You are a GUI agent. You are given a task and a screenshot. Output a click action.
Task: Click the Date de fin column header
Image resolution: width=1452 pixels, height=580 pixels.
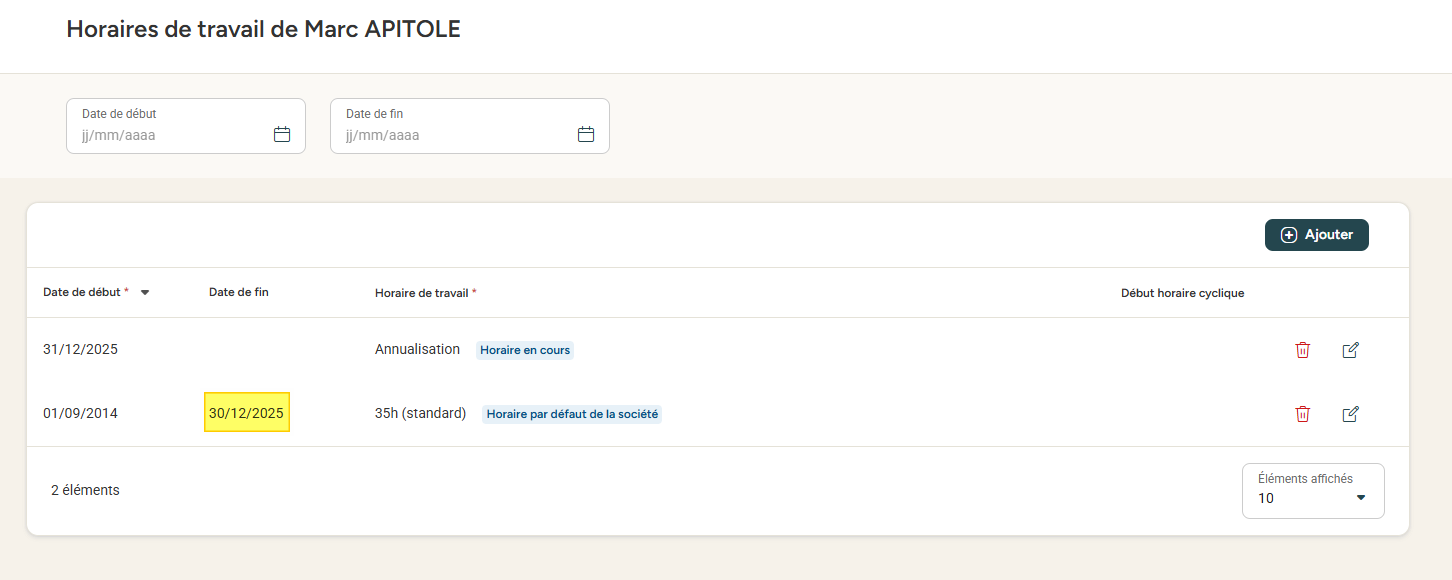coord(239,293)
